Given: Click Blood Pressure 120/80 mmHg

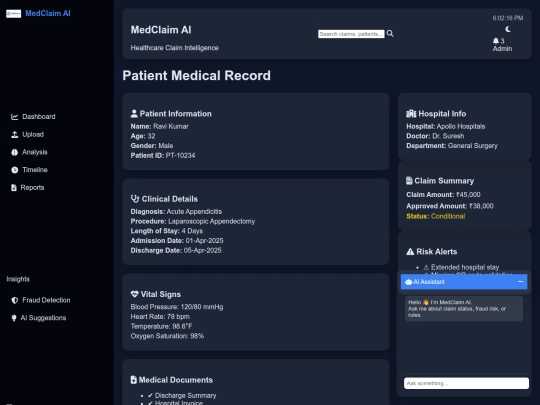Looking at the screenshot, I should click(177, 307).
